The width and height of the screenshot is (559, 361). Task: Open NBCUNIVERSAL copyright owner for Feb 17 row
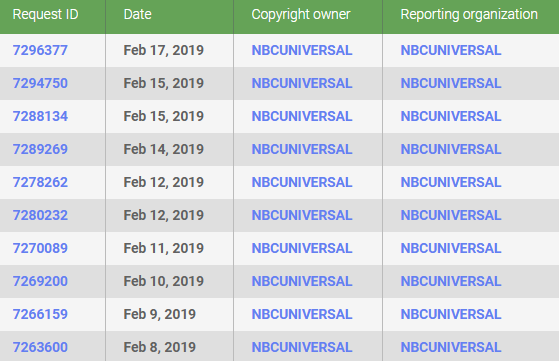[302, 50]
